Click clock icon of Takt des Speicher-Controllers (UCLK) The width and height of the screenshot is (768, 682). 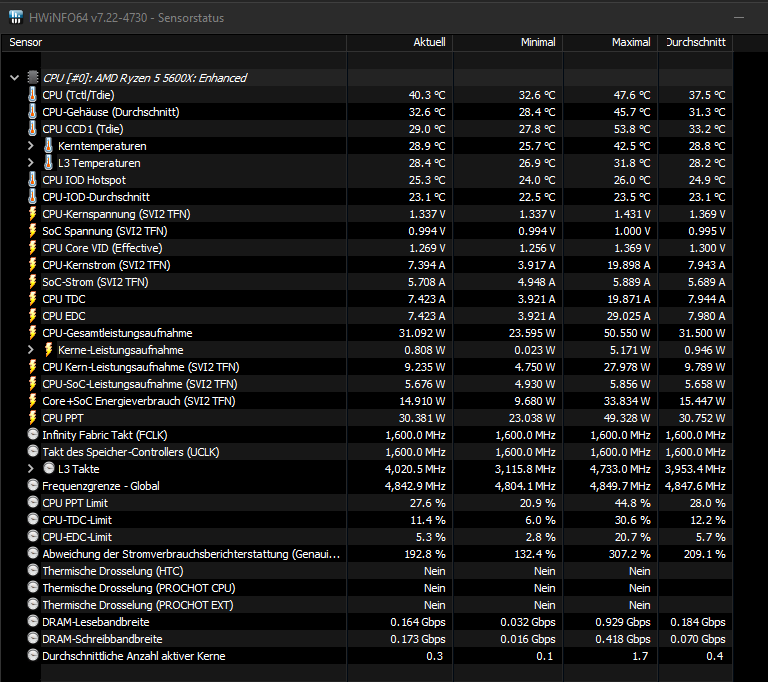[33, 451]
